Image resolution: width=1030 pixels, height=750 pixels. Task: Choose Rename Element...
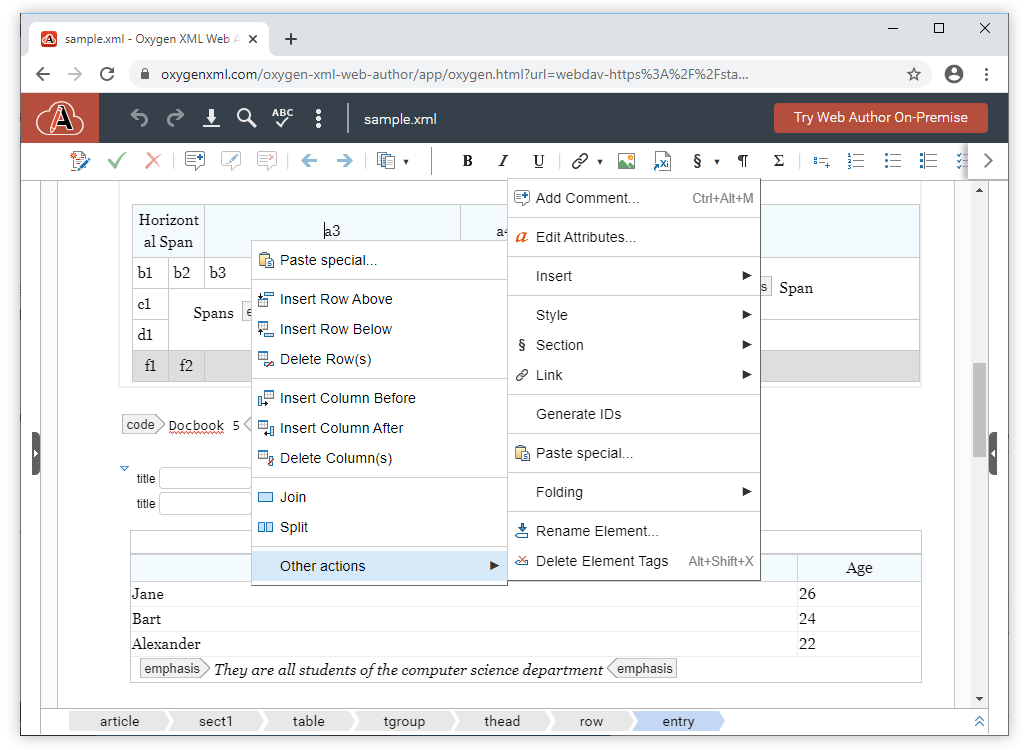tap(634, 531)
